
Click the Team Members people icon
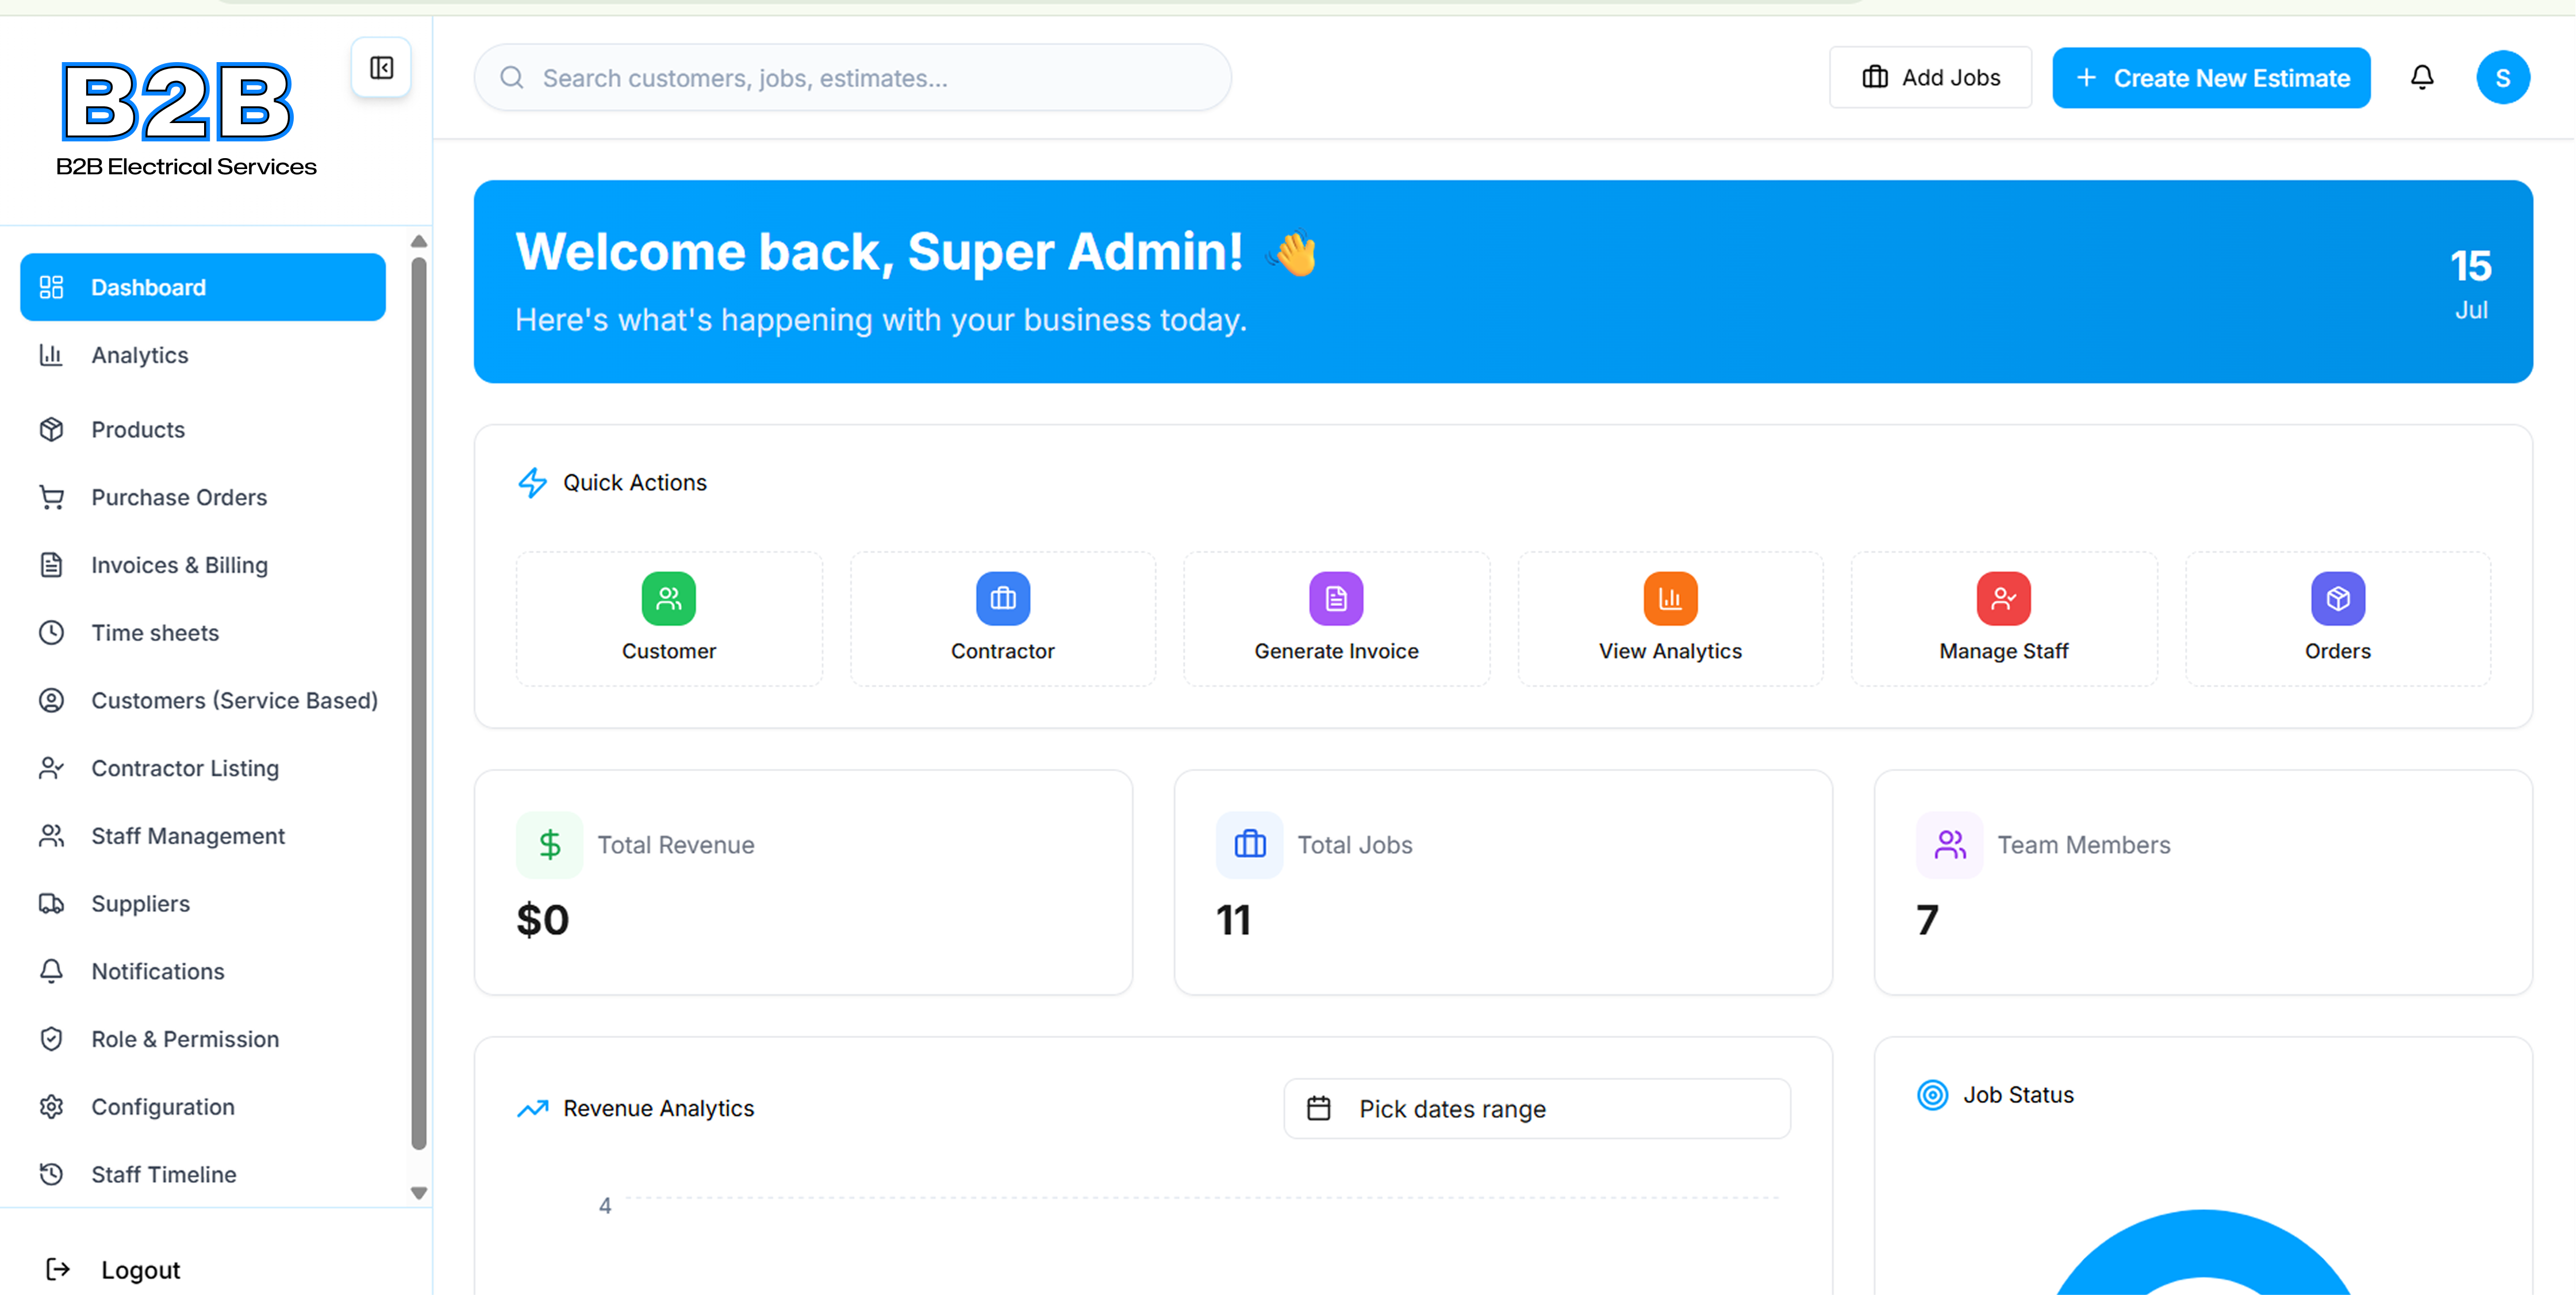(x=1949, y=845)
